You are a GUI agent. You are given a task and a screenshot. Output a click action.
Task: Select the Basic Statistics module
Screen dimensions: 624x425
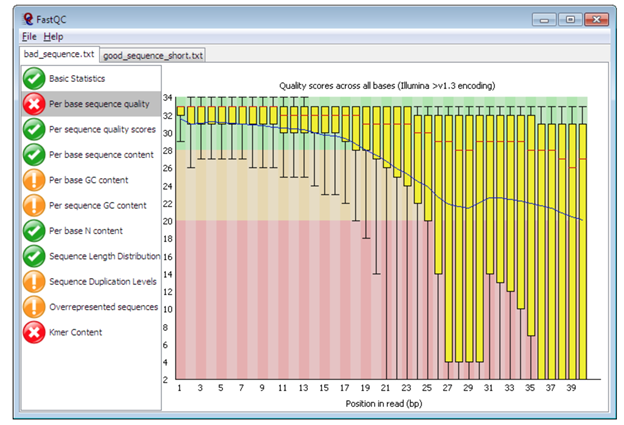click(91, 78)
